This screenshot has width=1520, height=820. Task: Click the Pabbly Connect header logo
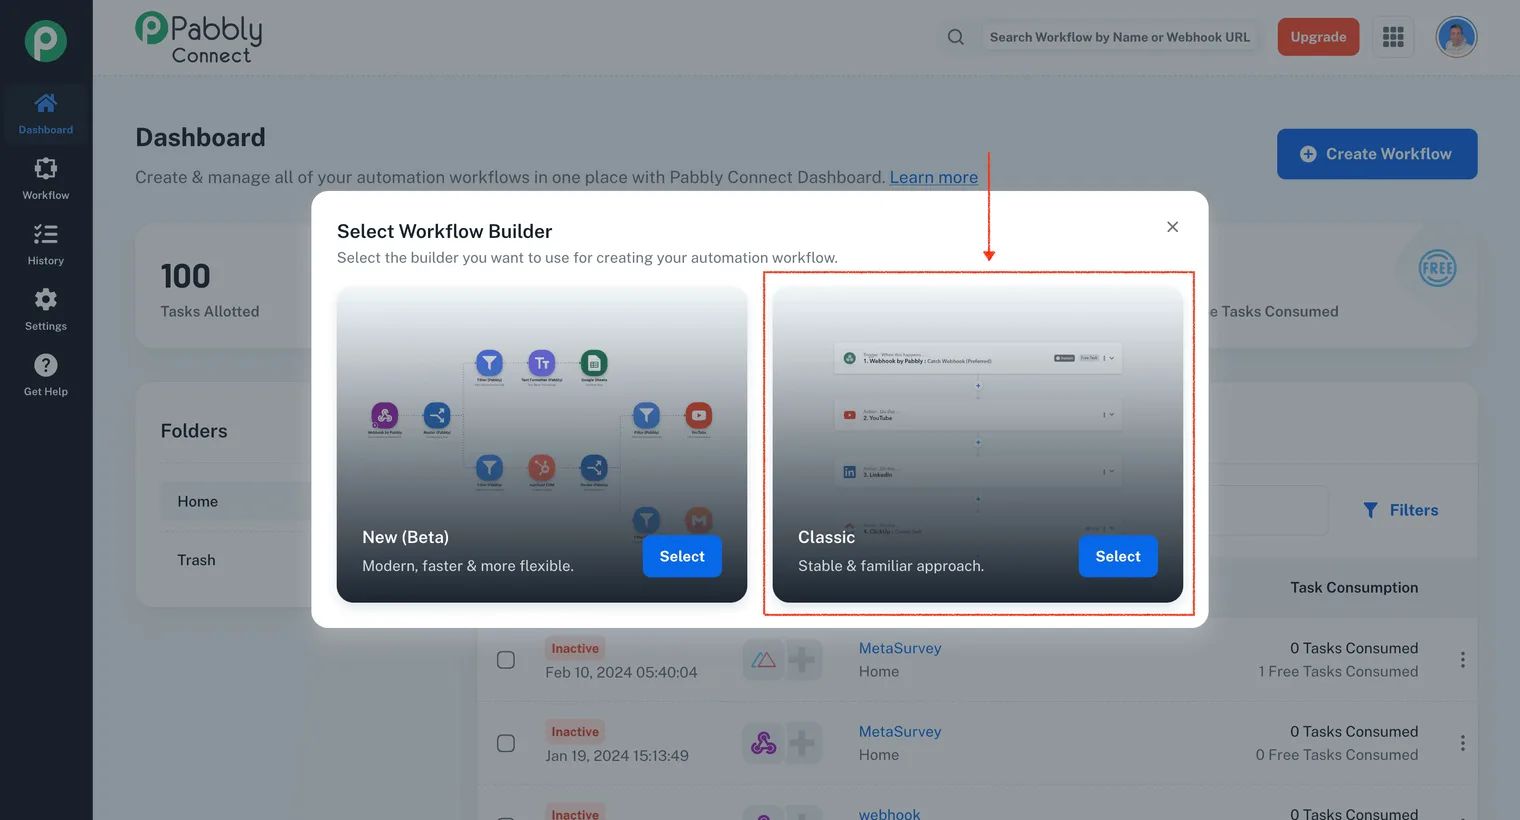click(x=199, y=39)
